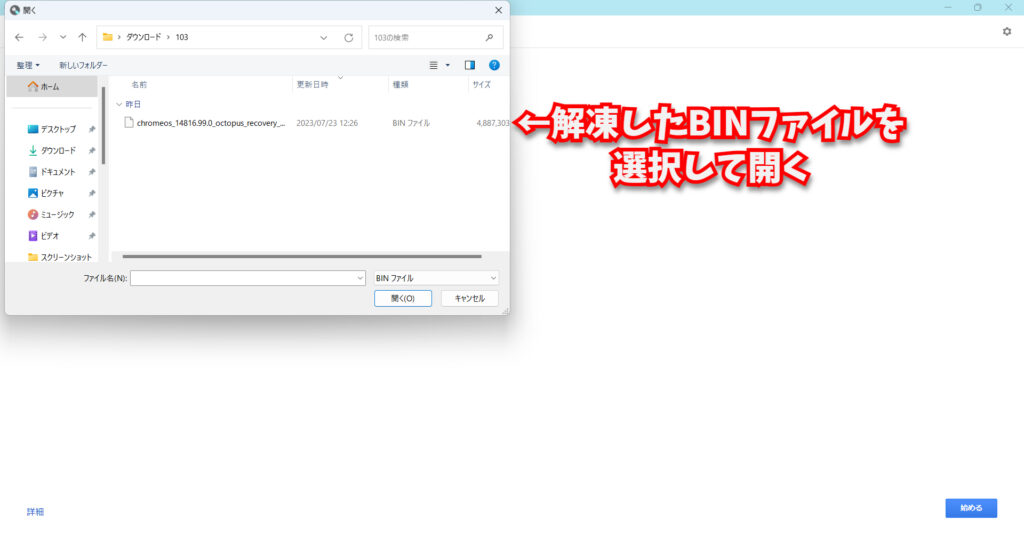
Task: Open the 整理 menu
Action: point(28,65)
